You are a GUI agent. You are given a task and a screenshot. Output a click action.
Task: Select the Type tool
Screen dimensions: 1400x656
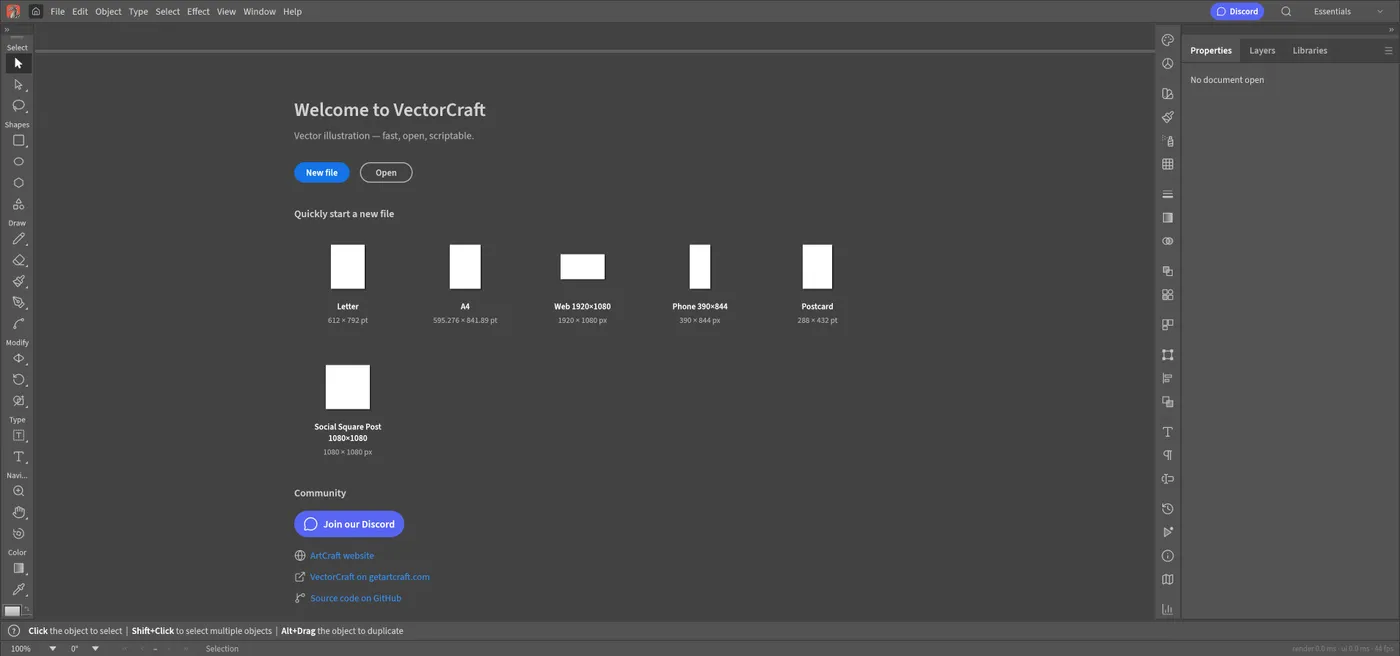pyautogui.click(x=18, y=457)
